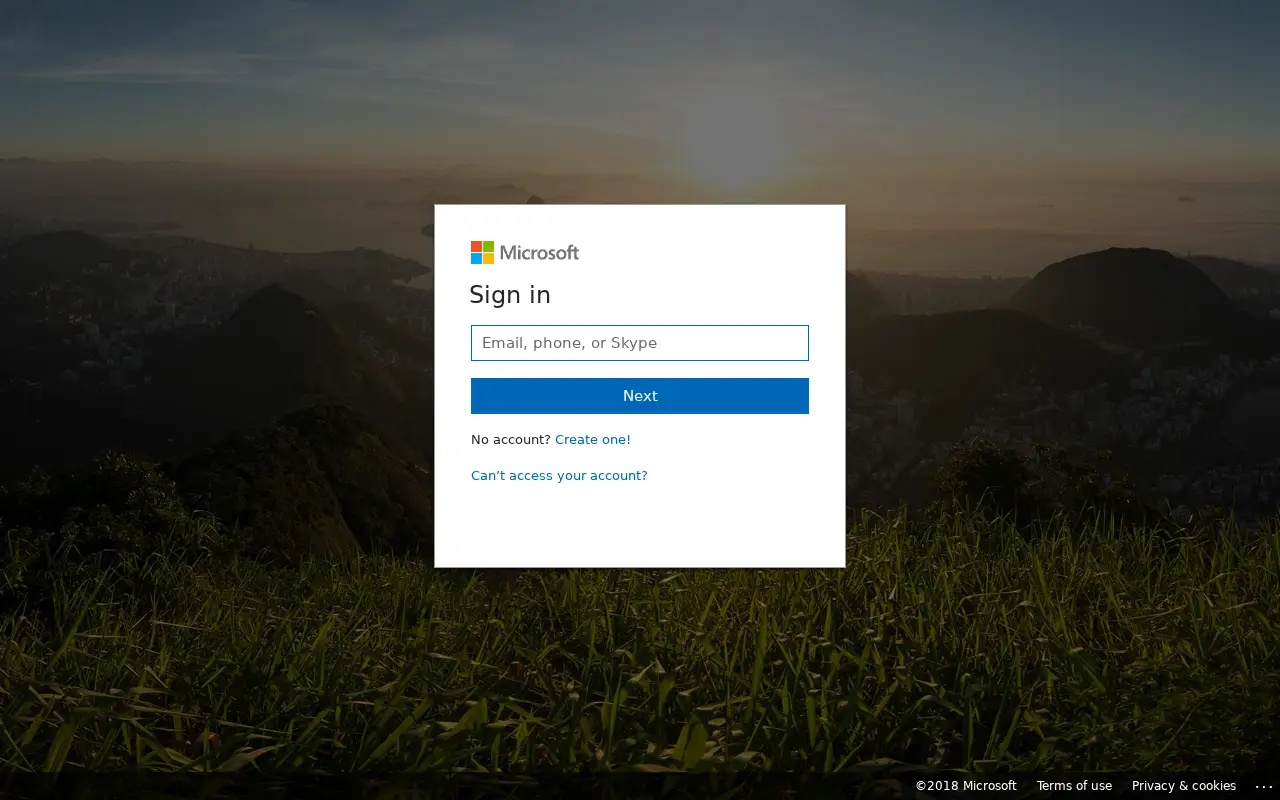The height and width of the screenshot is (800, 1280).
Task: Click the Next button
Action: (640, 396)
